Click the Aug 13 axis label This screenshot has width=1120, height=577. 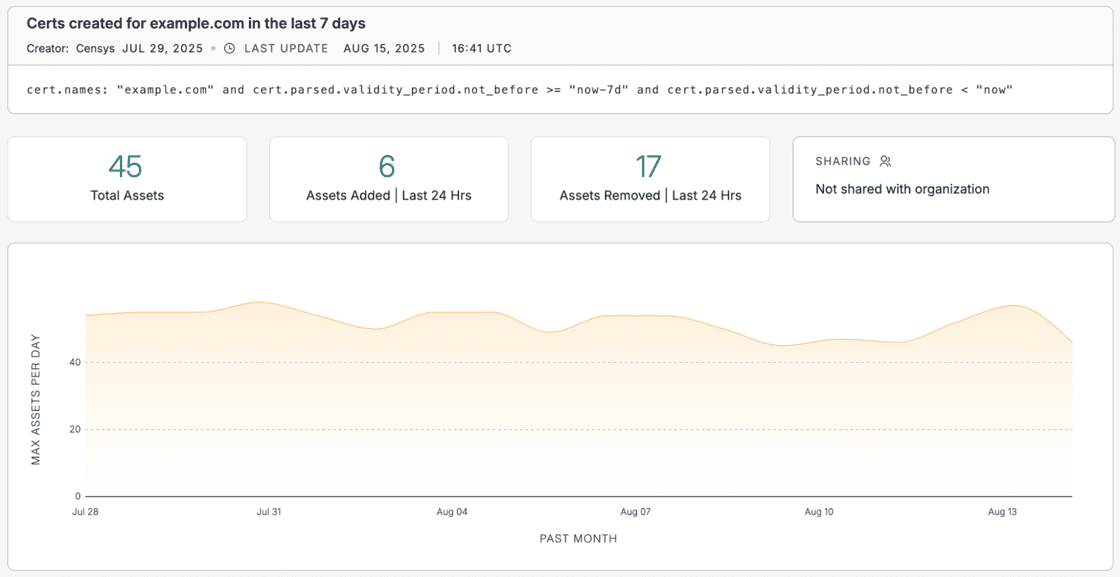(x=1001, y=512)
